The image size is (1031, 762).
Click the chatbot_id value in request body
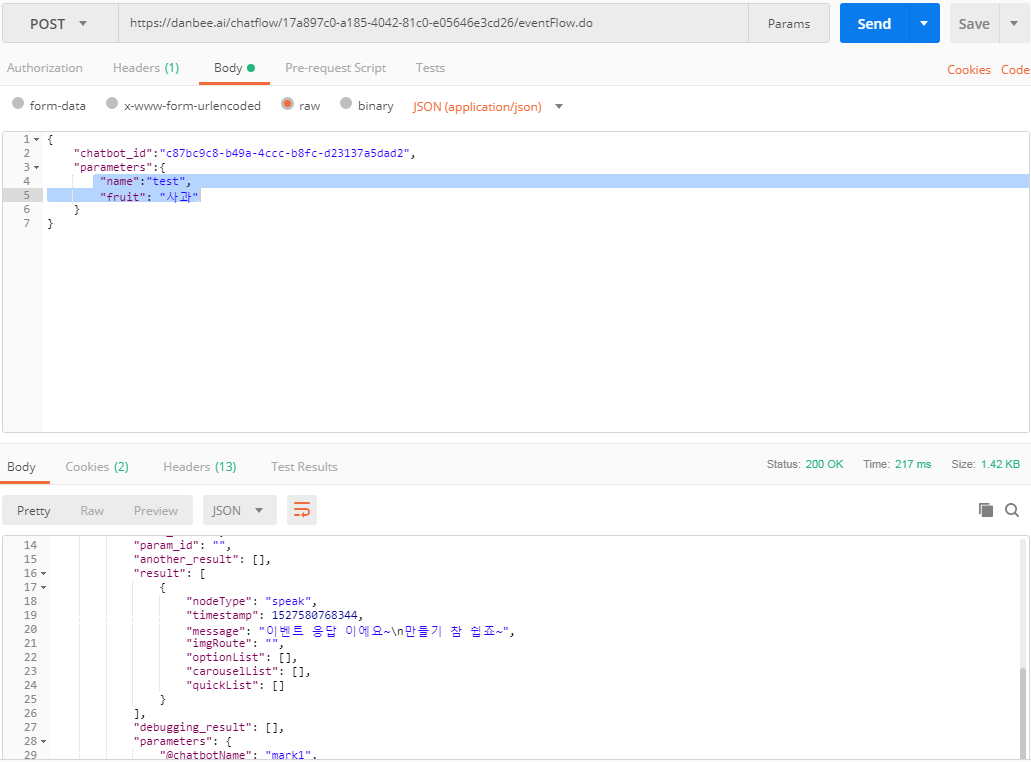point(287,153)
